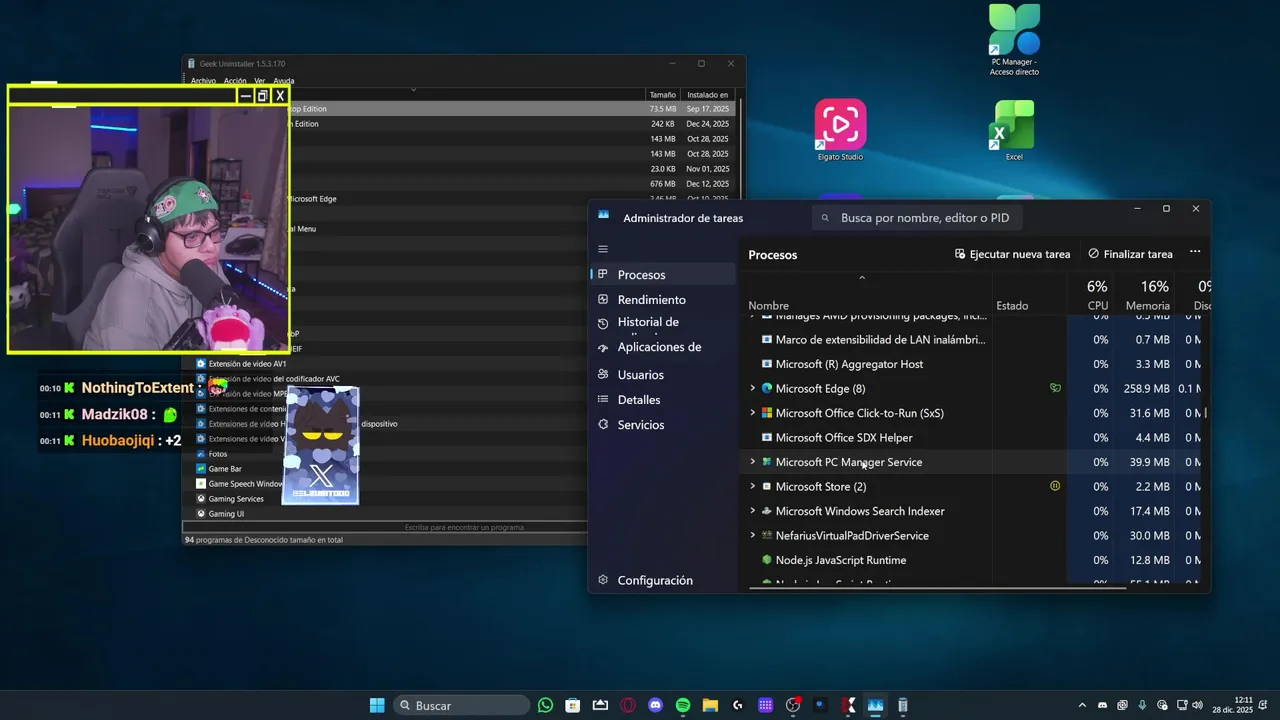Select Gaming UI in Geek Uninstaller

tap(226, 514)
